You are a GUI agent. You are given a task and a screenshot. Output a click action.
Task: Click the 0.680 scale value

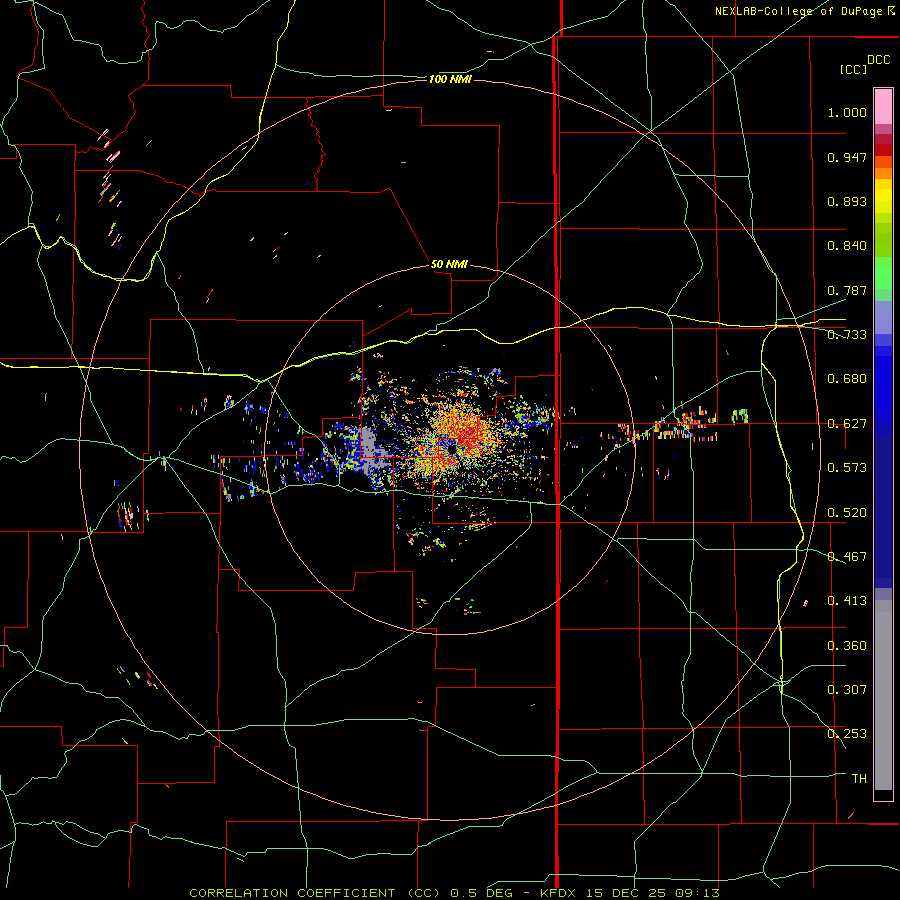coord(847,379)
